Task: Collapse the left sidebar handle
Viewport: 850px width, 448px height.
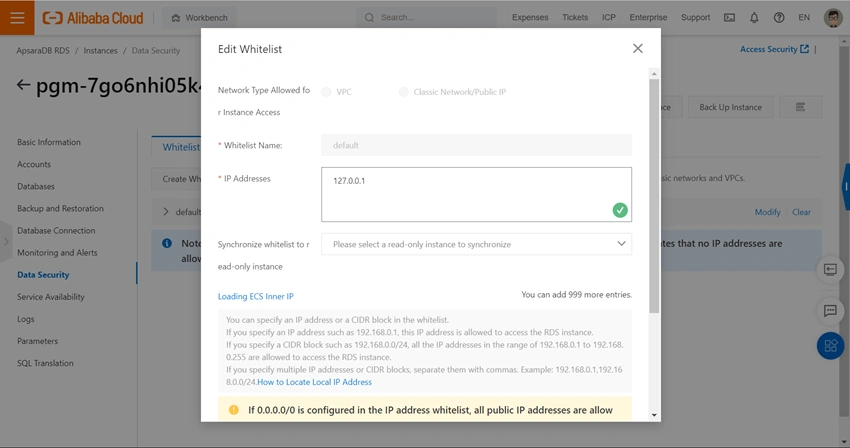Action: pos(5,242)
